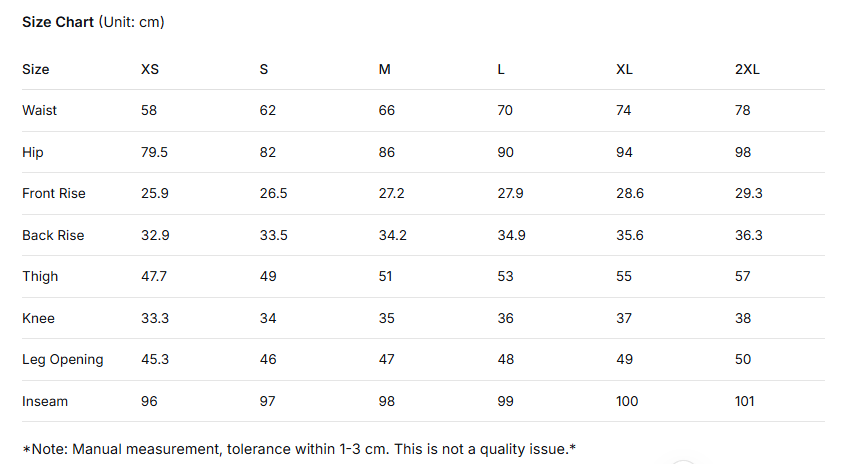Select the M column header
The image size is (844, 464).
click(x=385, y=69)
